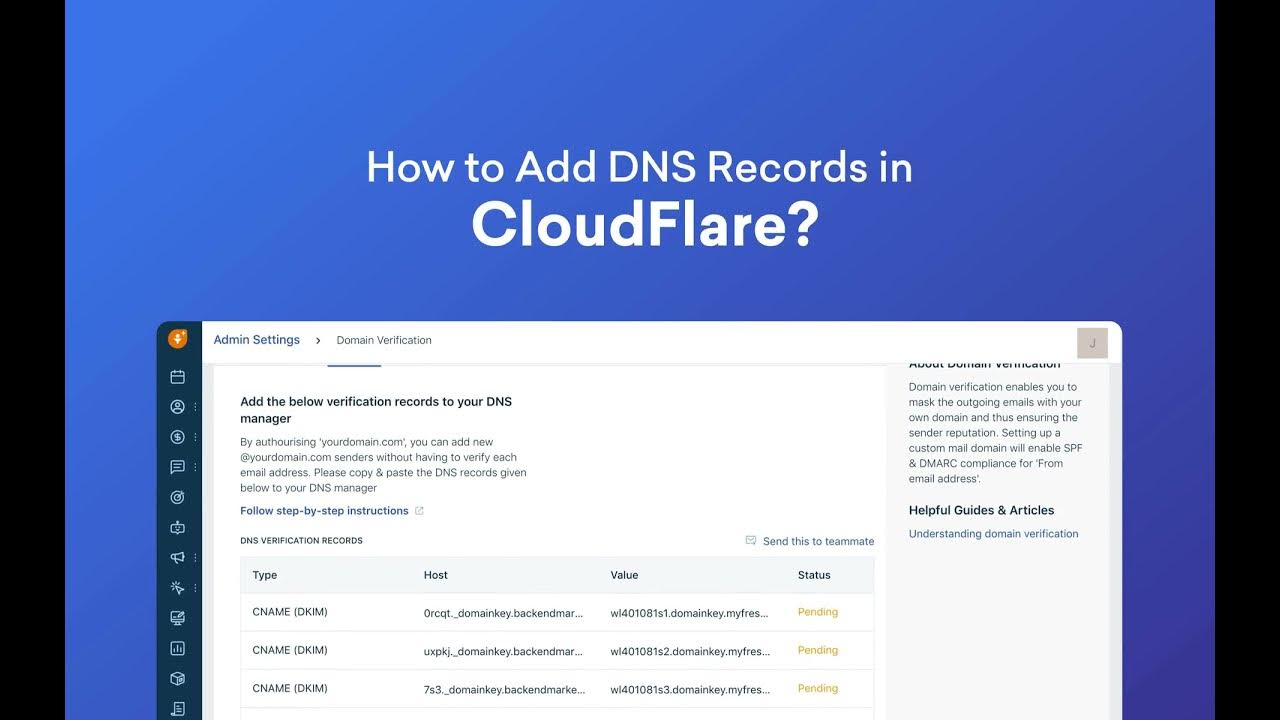Open the J user avatar menu
This screenshot has height=720, width=1280.
coord(1092,343)
